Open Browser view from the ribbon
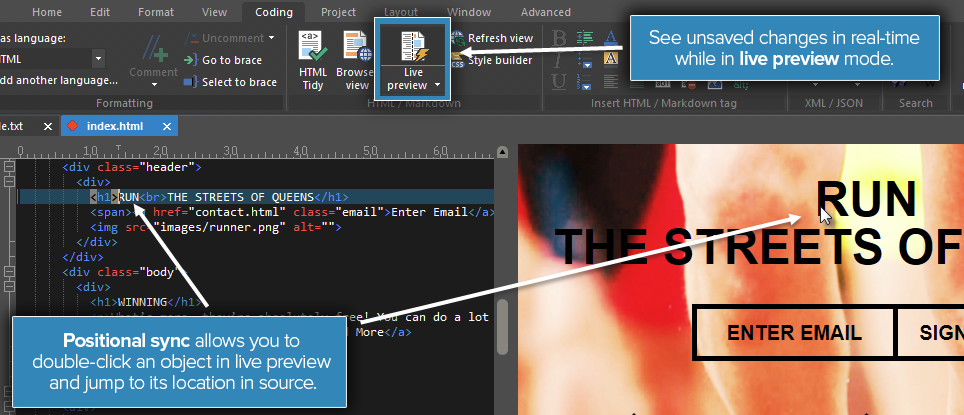Image resolution: width=964 pixels, height=415 pixels. 357,60
